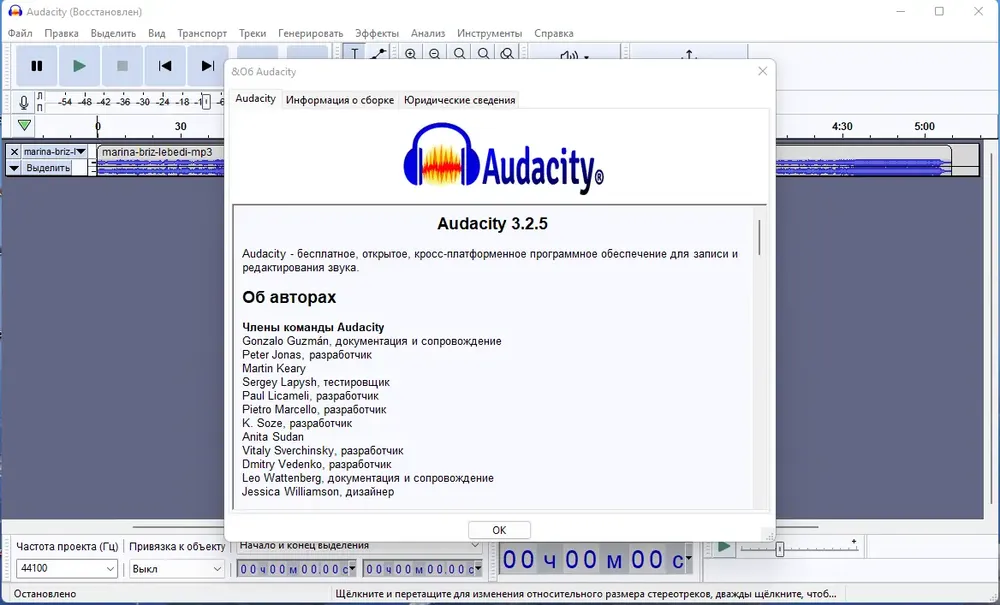Click the zoom out magnifier icon

(x=435, y=54)
